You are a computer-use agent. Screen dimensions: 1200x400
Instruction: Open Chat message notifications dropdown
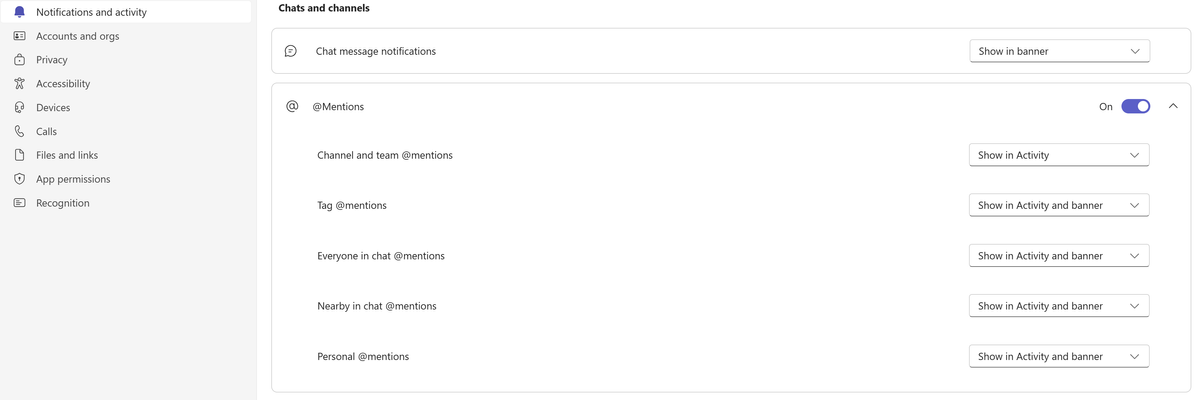1059,51
